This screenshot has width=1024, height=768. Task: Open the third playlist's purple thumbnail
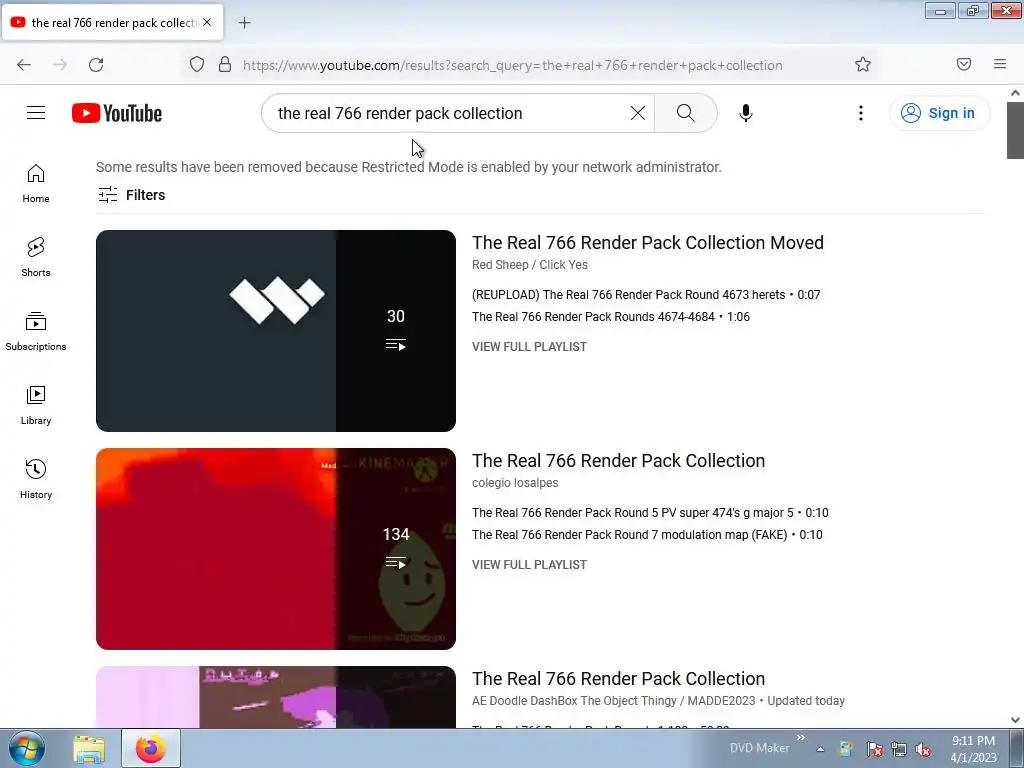(276, 697)
